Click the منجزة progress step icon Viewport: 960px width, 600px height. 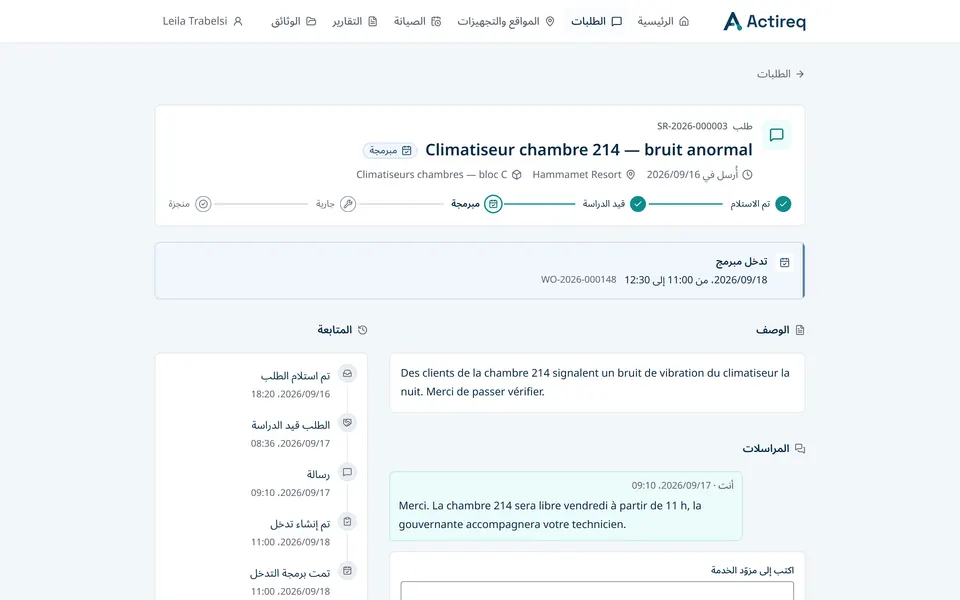point(203,204)
